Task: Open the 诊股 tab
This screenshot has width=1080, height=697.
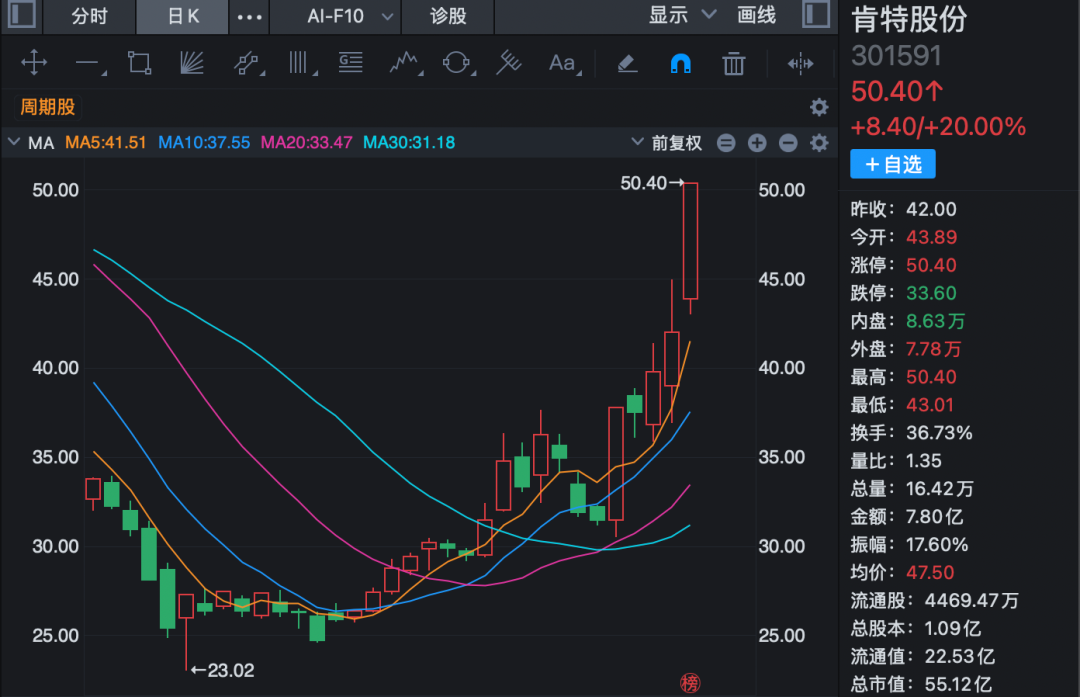Action: click(448, 16)
